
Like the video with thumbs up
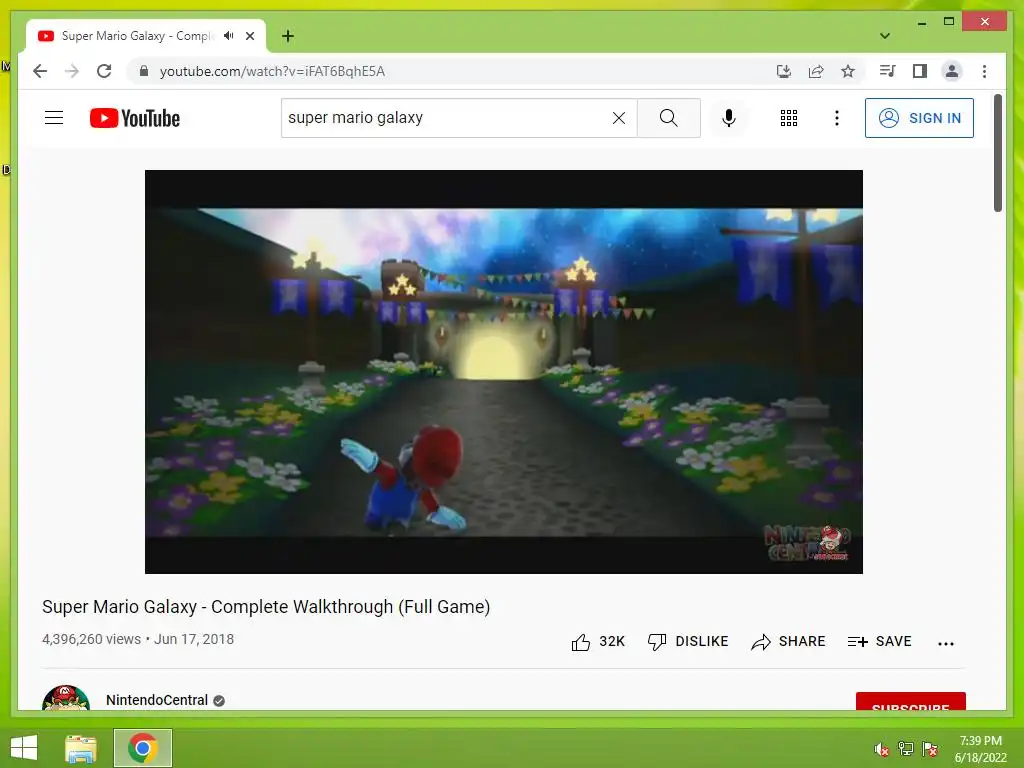pos(598,642)
